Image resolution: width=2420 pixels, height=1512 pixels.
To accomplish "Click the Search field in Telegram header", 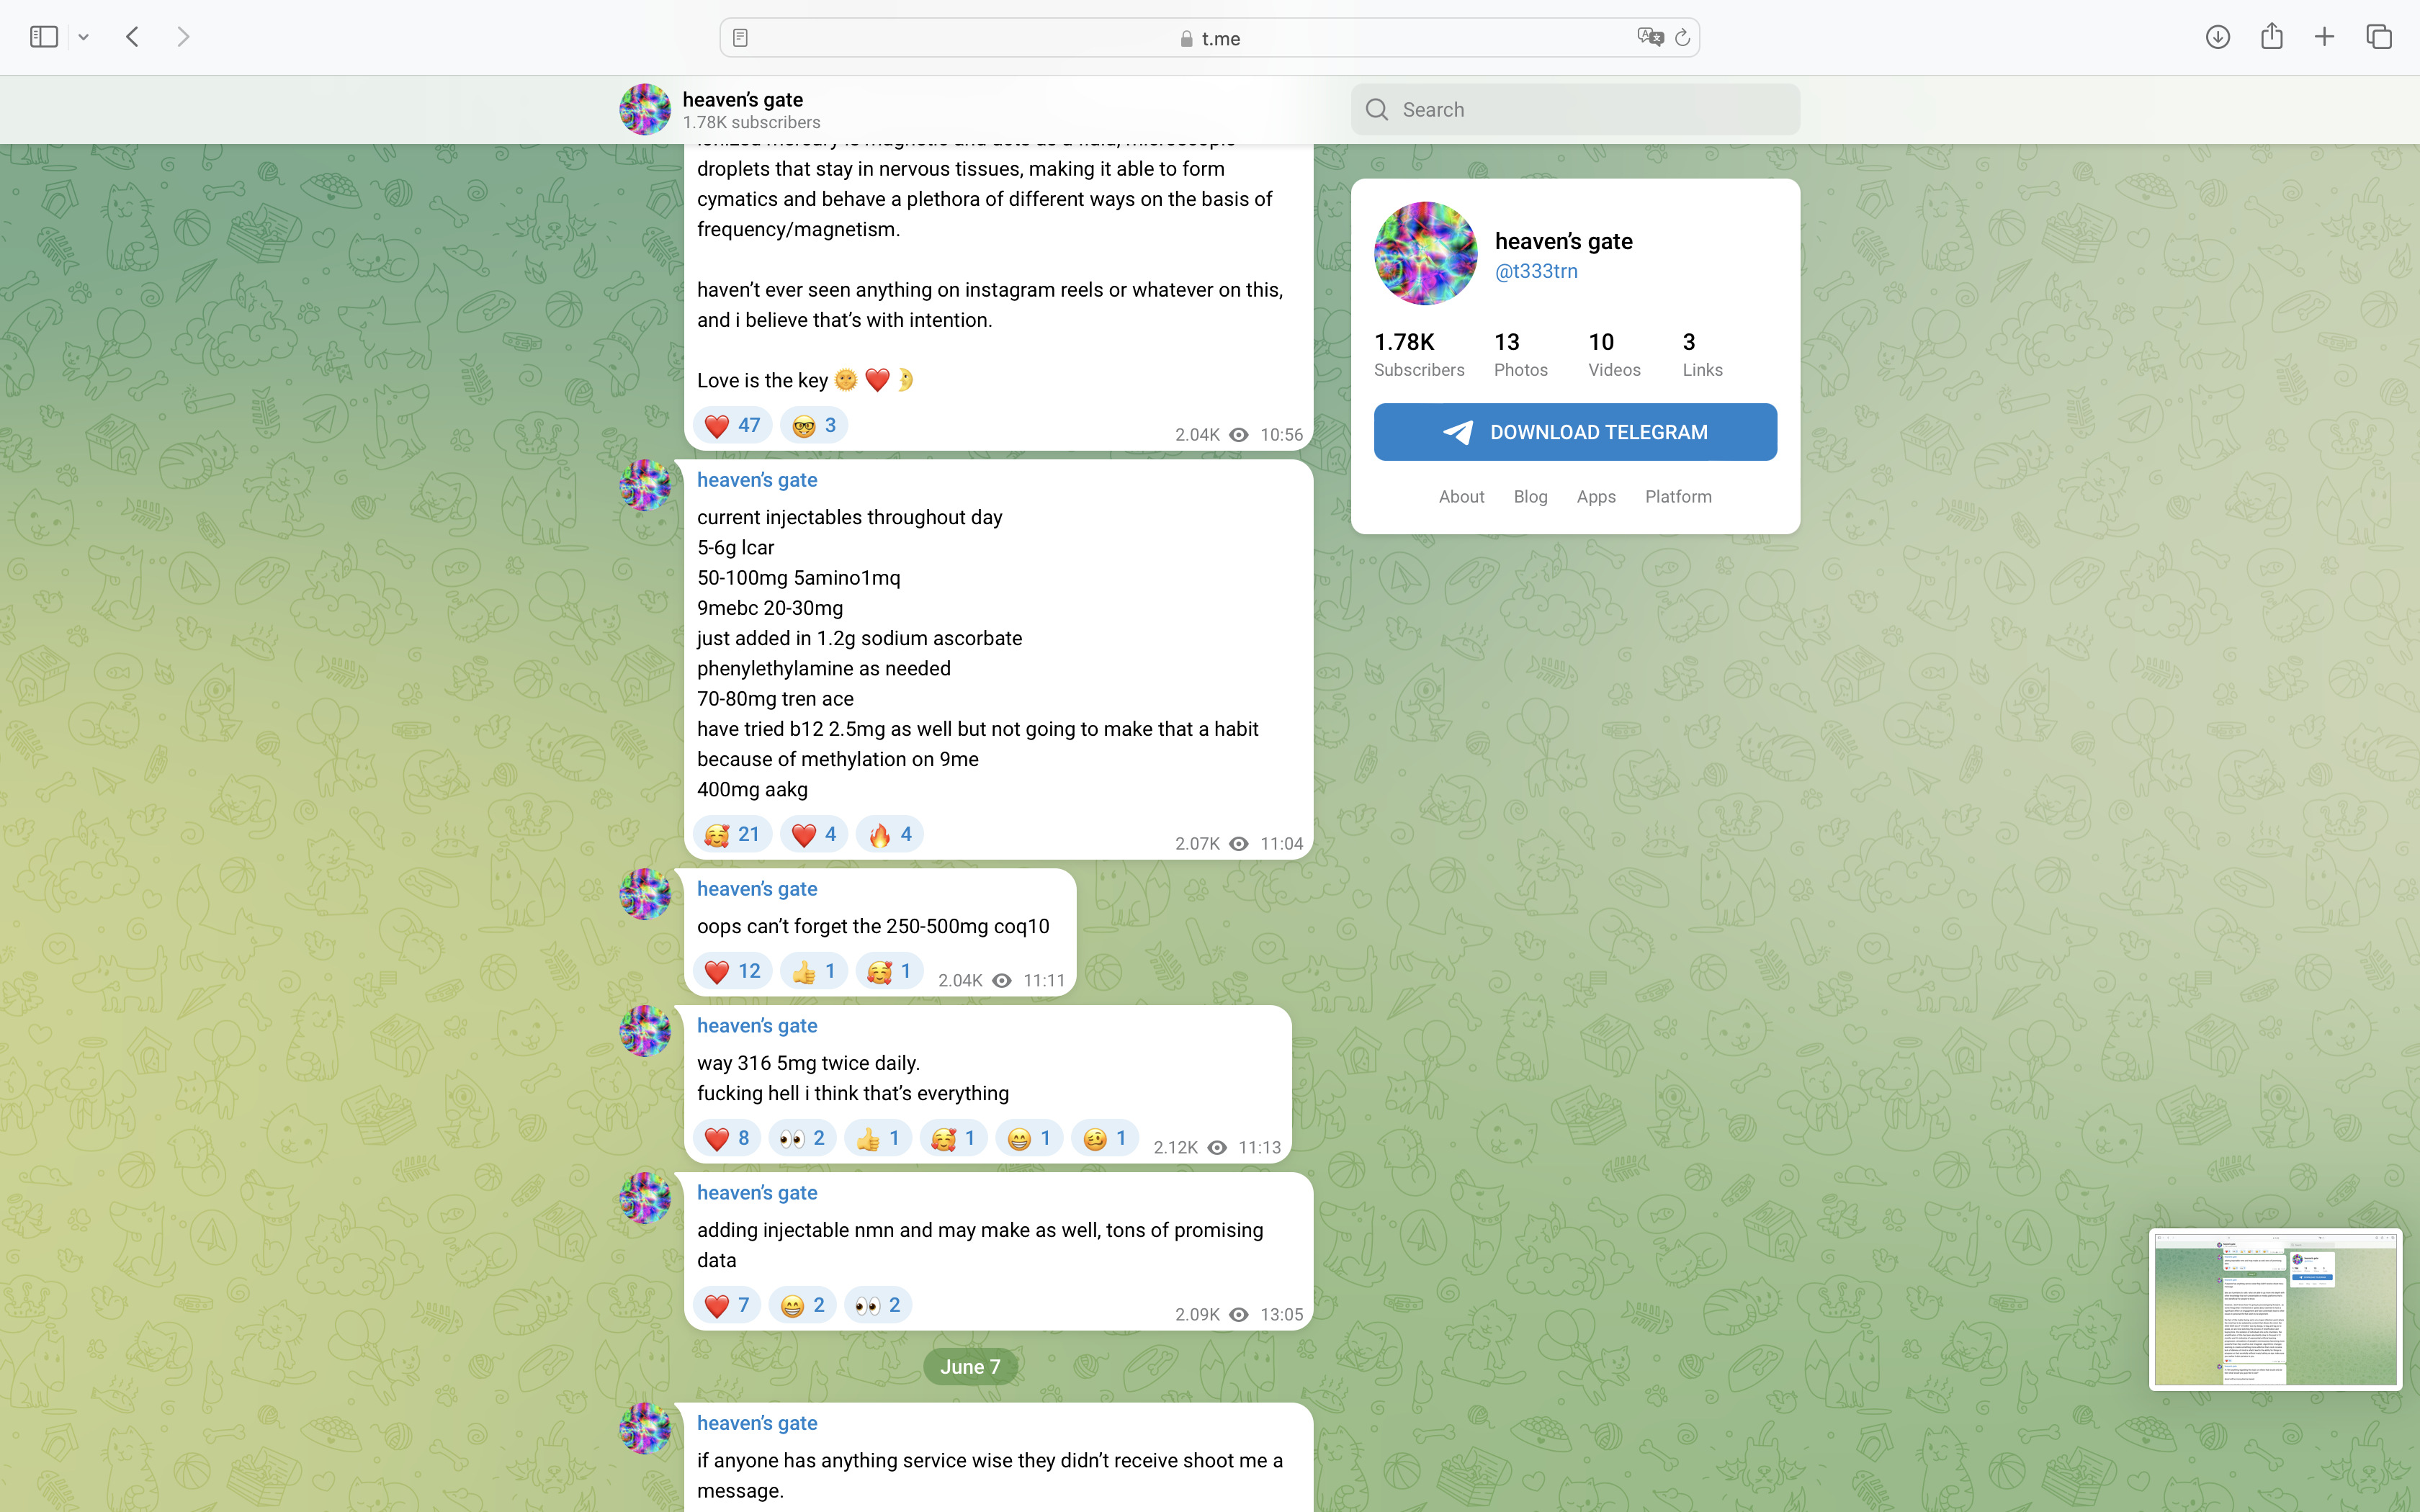I will [1575, 110].
